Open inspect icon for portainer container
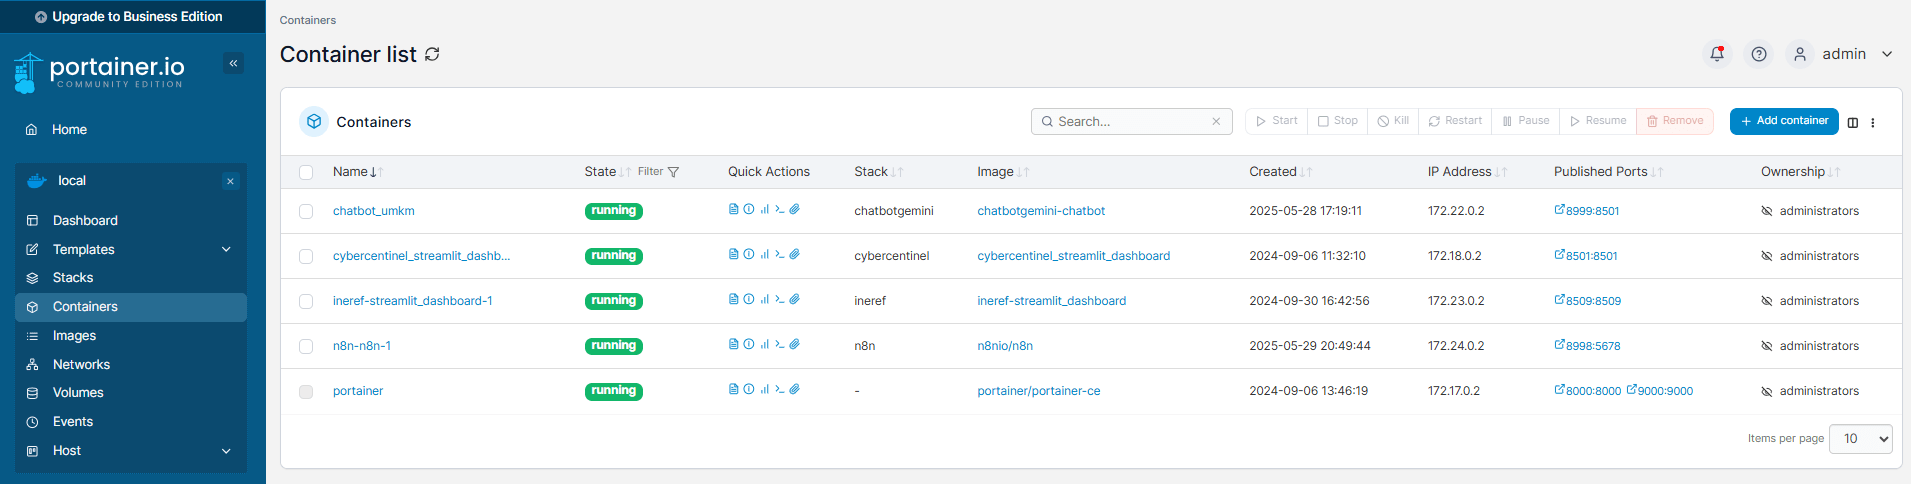 [x=749, y=389]
